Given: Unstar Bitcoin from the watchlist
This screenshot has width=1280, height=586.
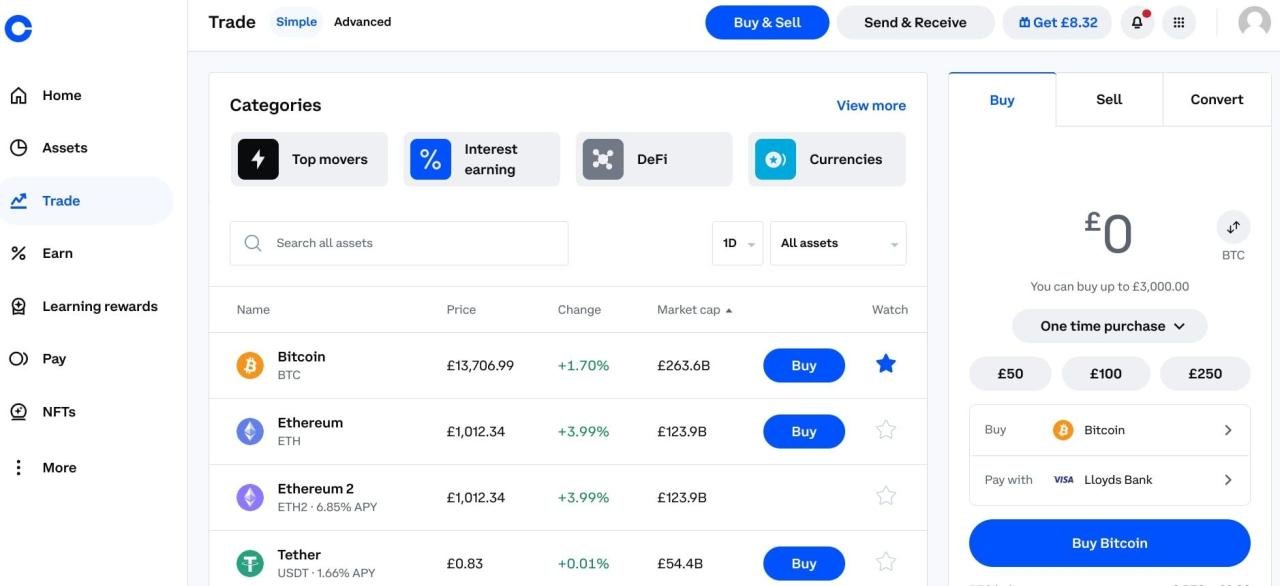Looking at the screenshot, I should coord(885,364).
